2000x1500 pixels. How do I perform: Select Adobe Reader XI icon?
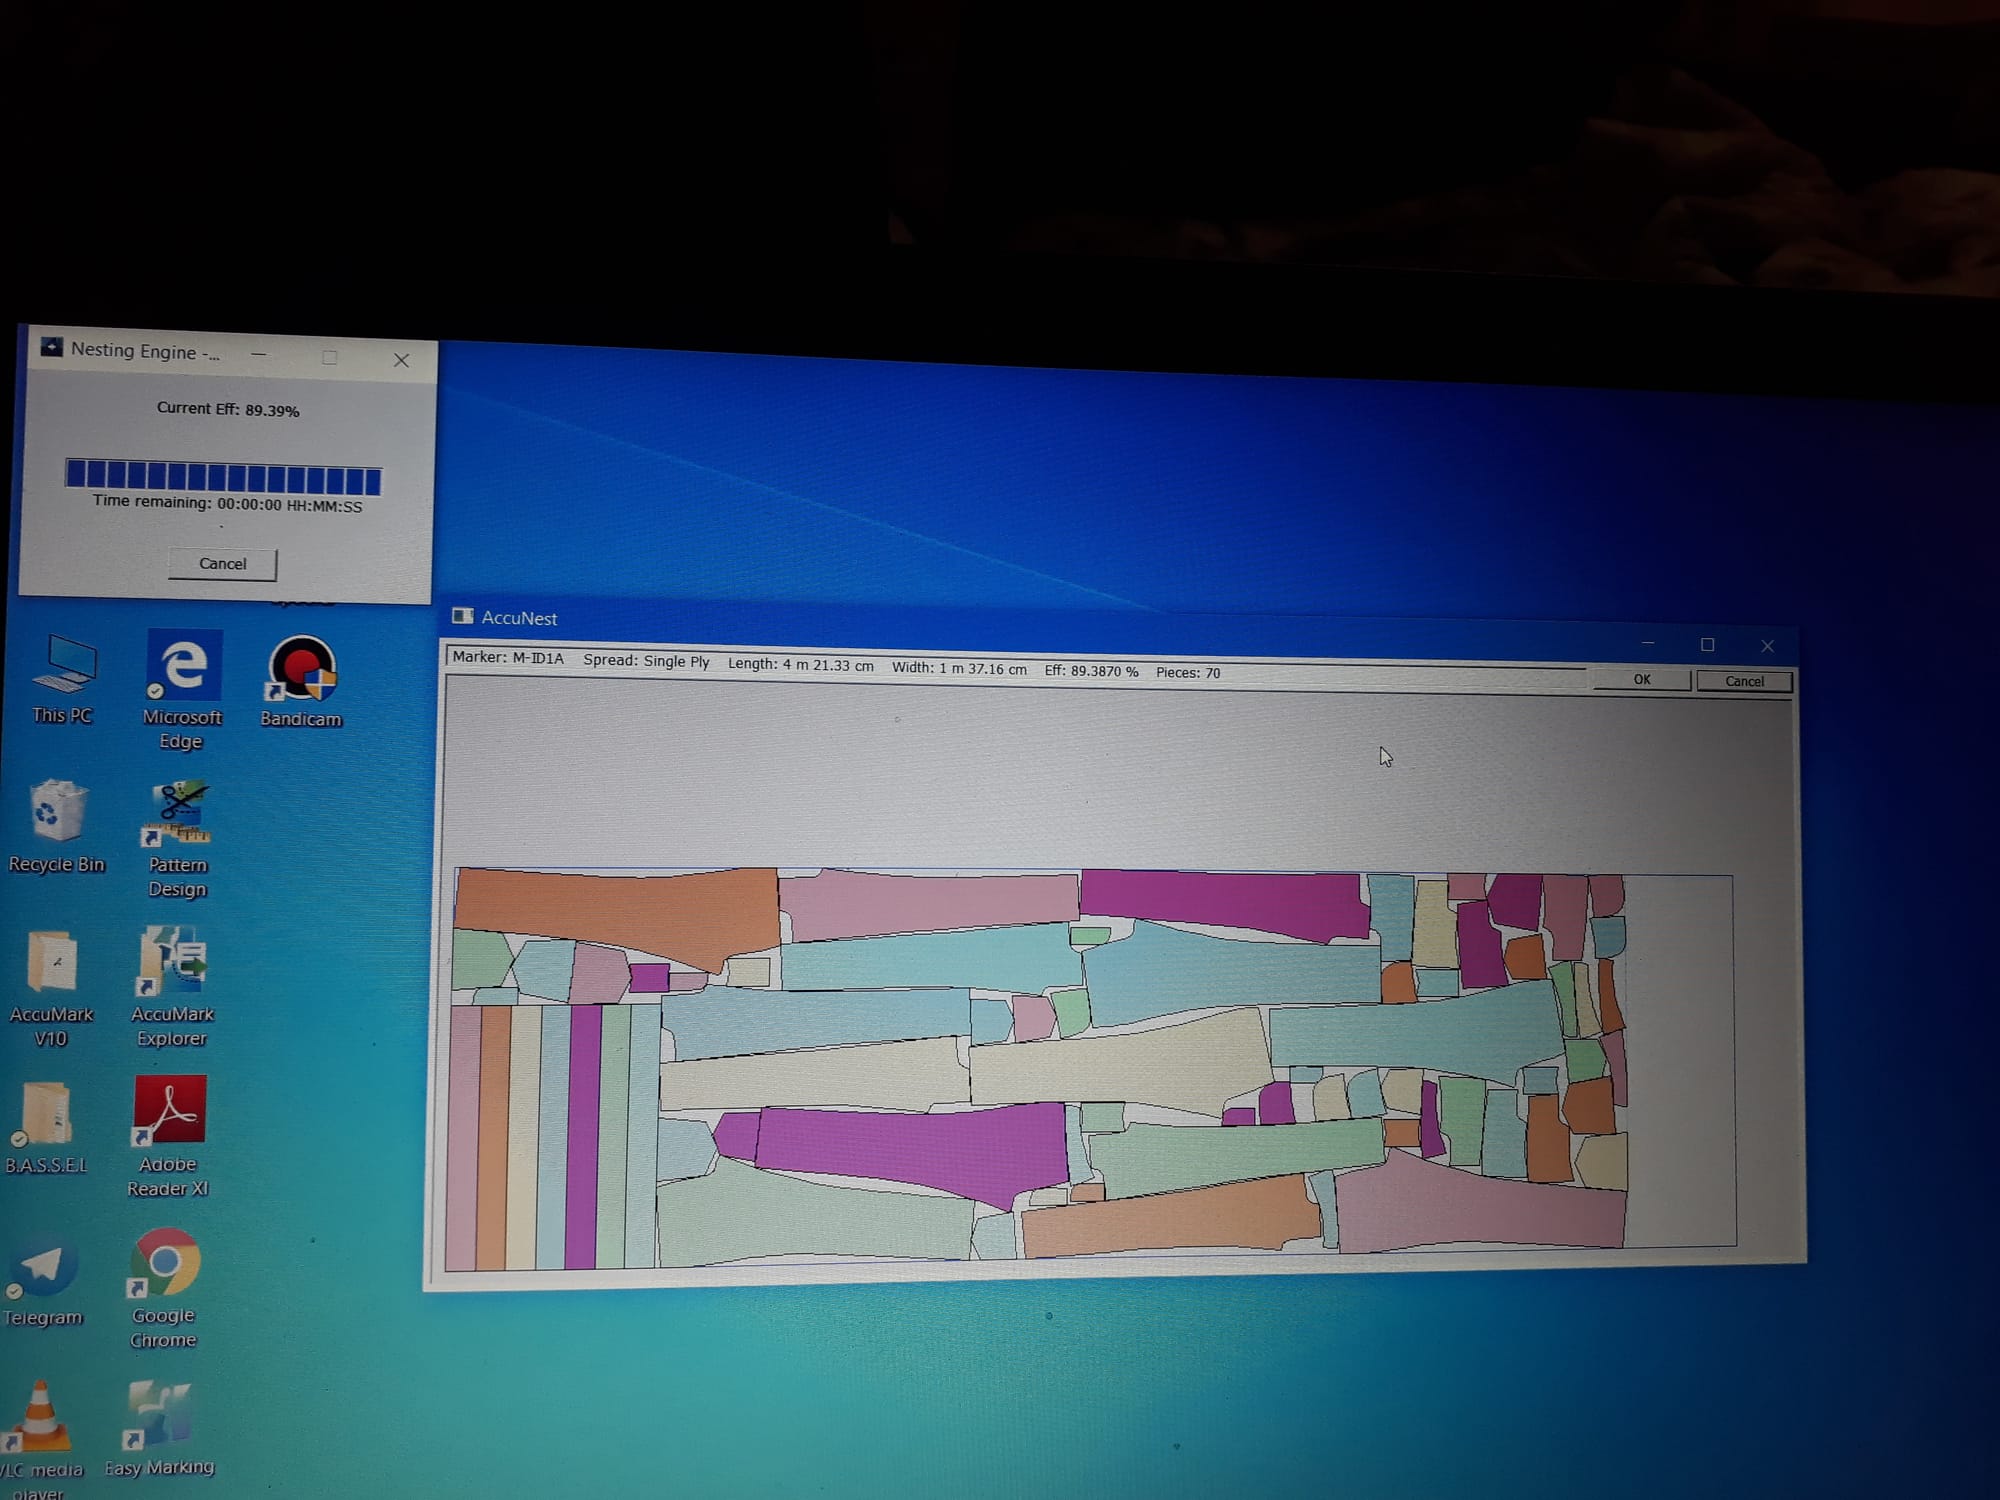pos(169,1112)
